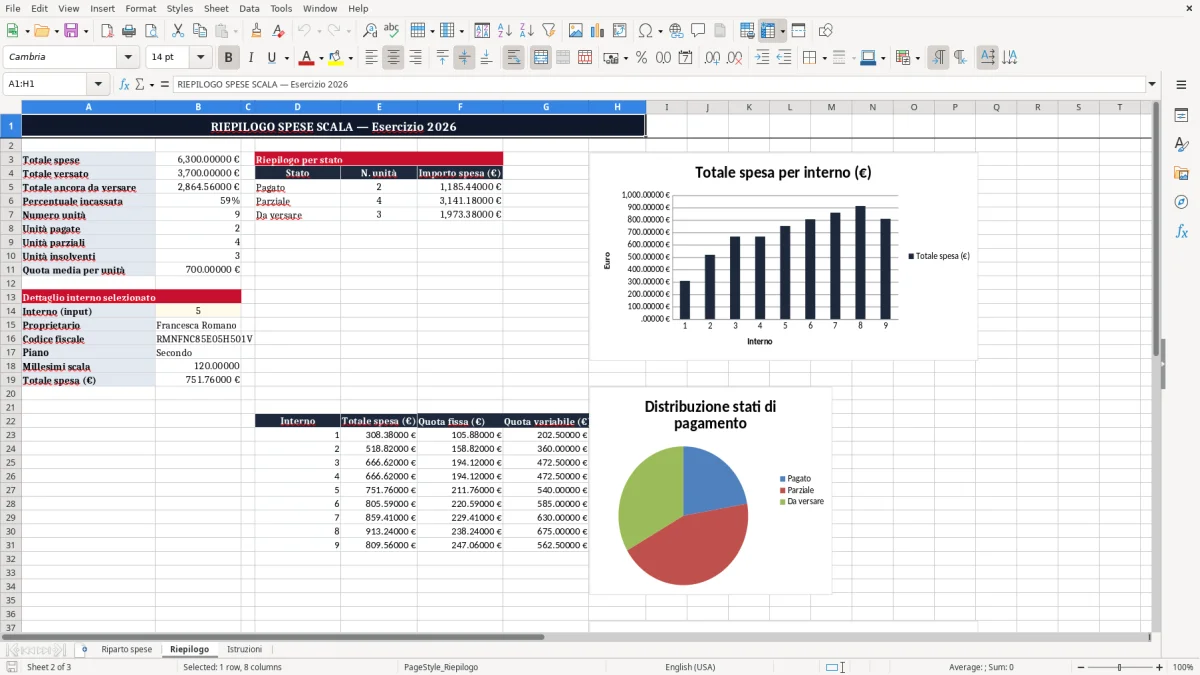Viewport: 1200px width, 675px height.
Task: Open the Name Box dropdown
Action: (x=98, y=84)
